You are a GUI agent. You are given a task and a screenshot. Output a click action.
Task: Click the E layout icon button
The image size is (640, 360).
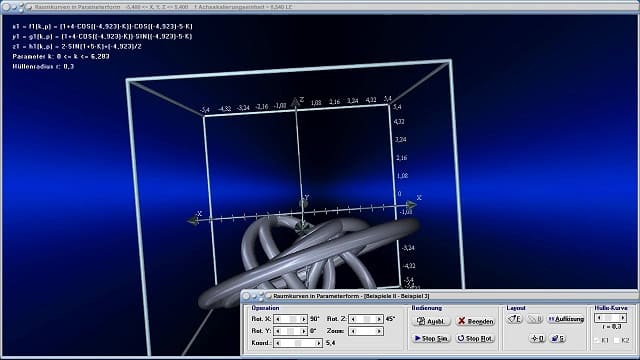click(515, 319)
